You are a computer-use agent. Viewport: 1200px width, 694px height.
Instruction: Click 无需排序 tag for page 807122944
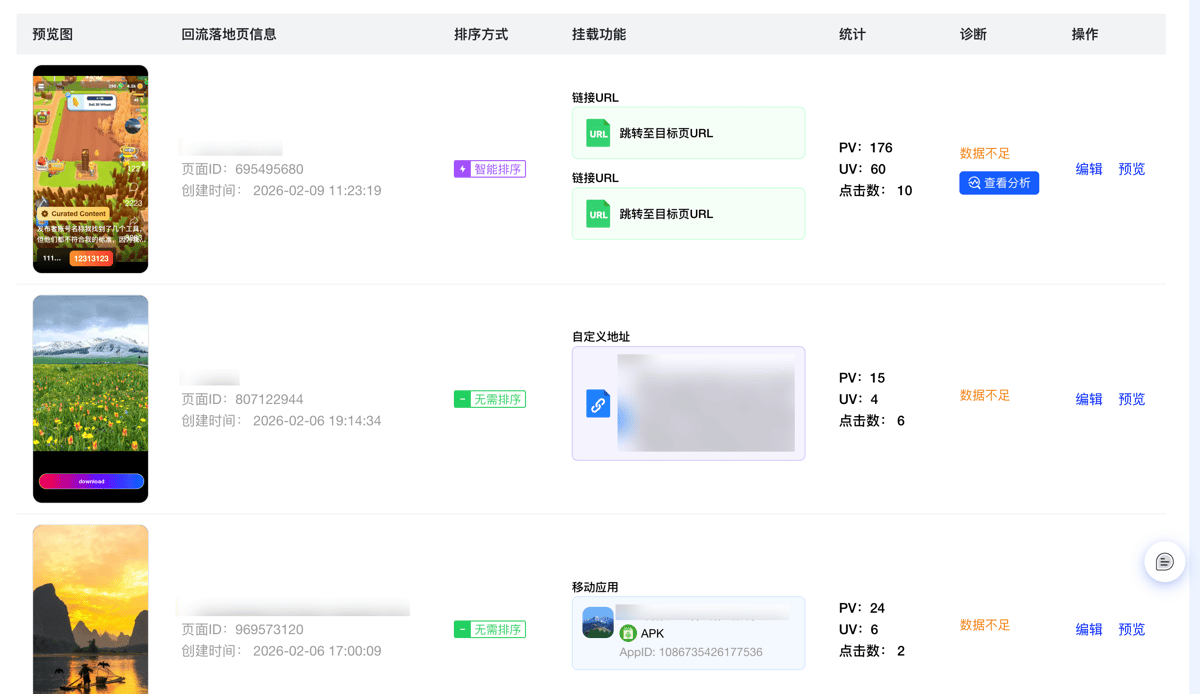tap(490, 399)
